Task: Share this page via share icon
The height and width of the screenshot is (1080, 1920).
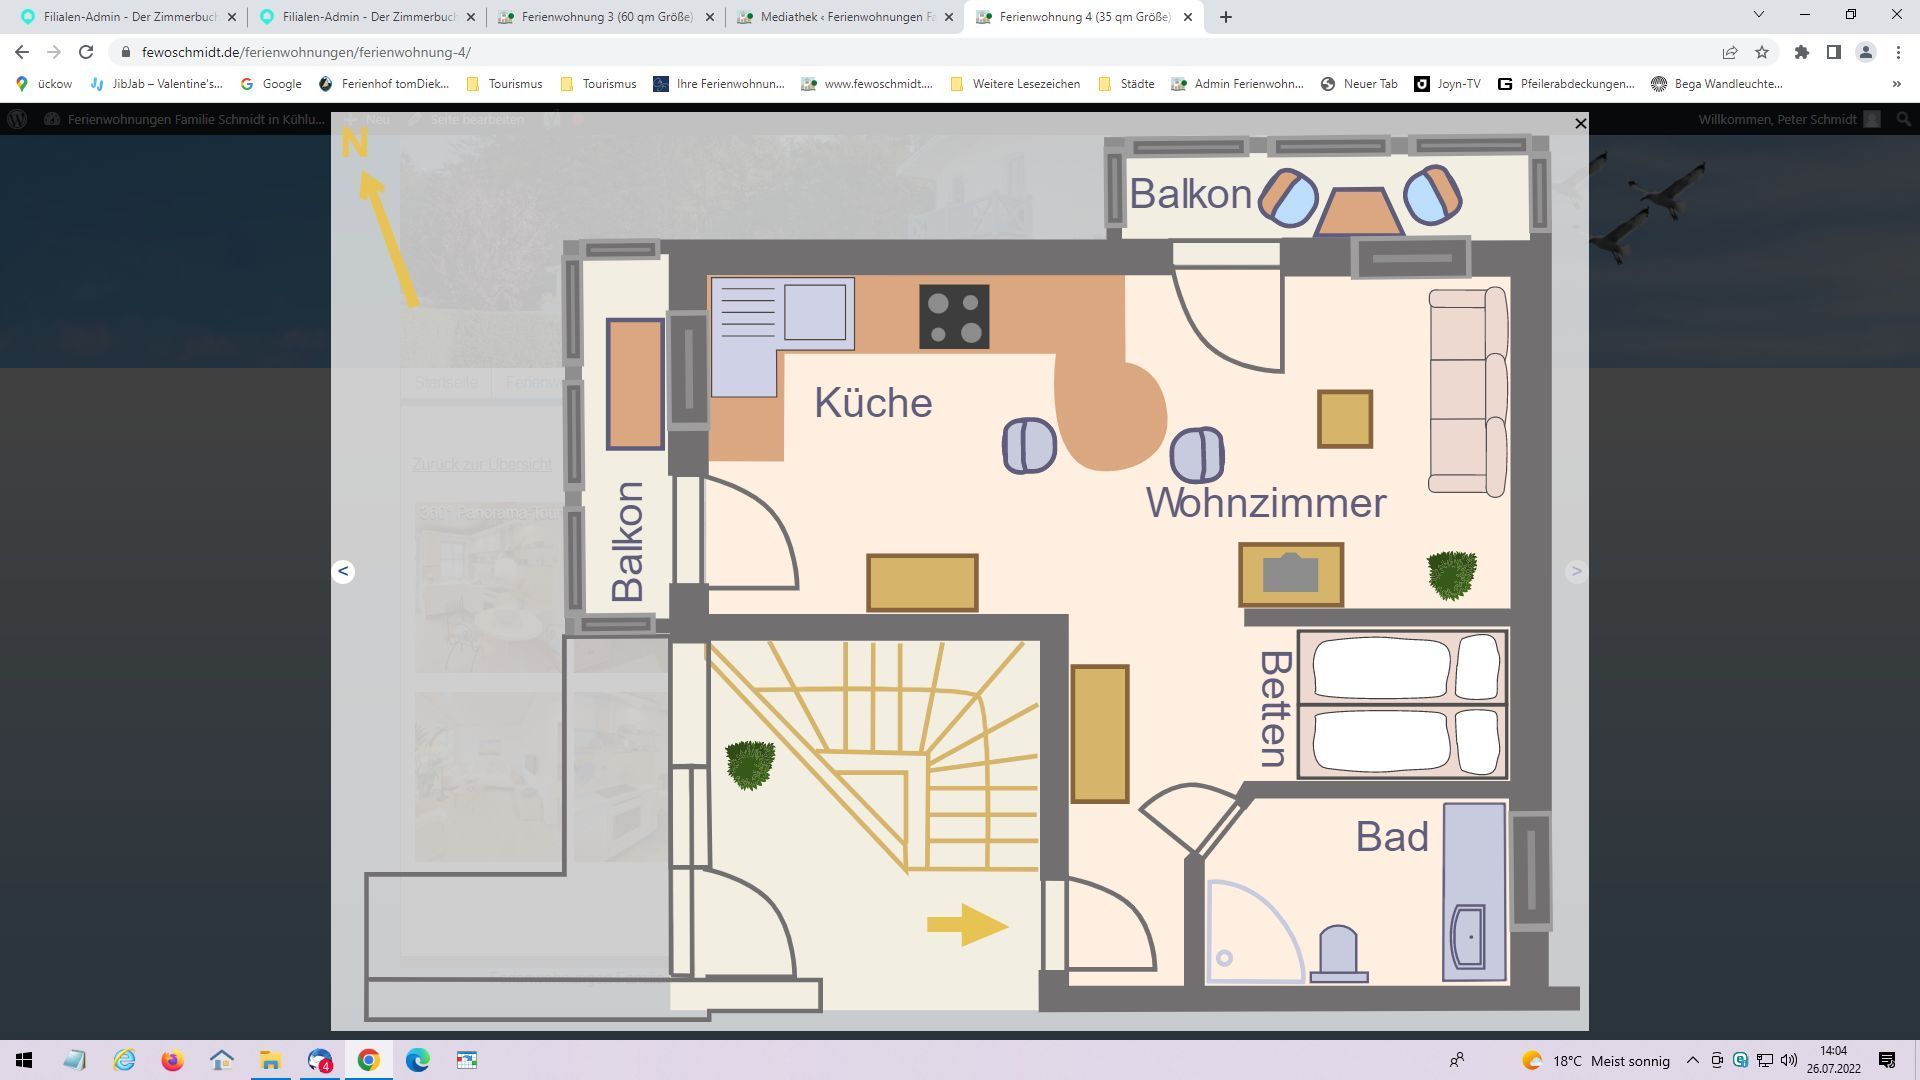Action: [x=1729, y=52]
